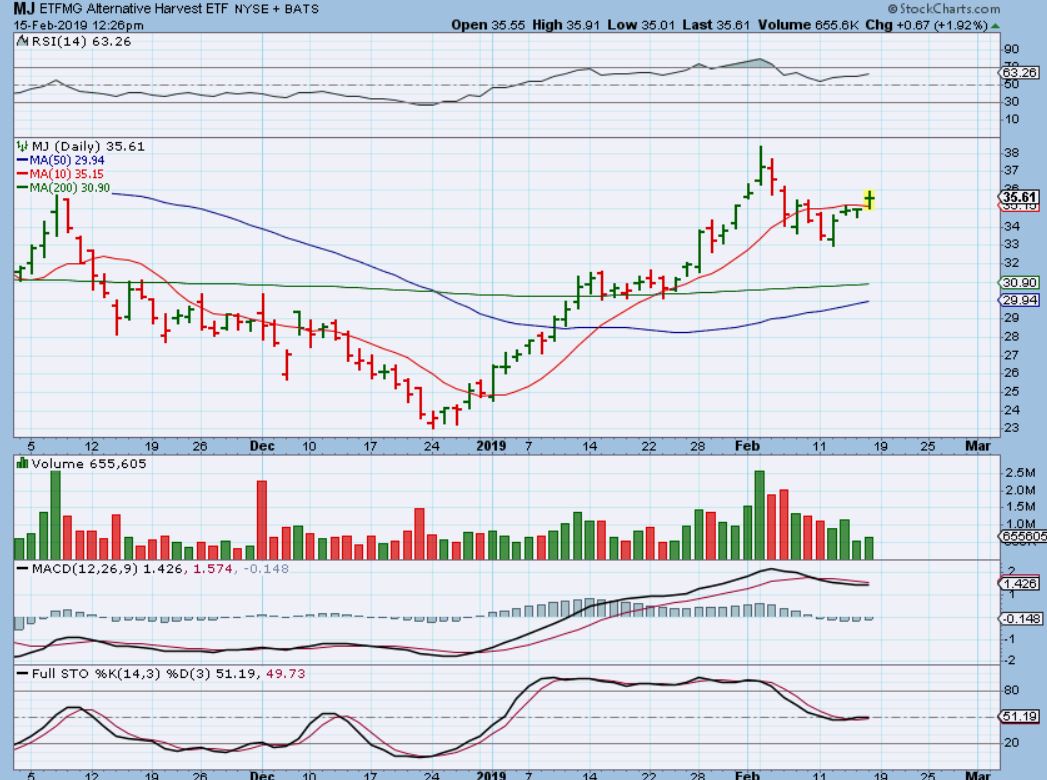Click the tall red volume bar at Dec

(262, 520)
